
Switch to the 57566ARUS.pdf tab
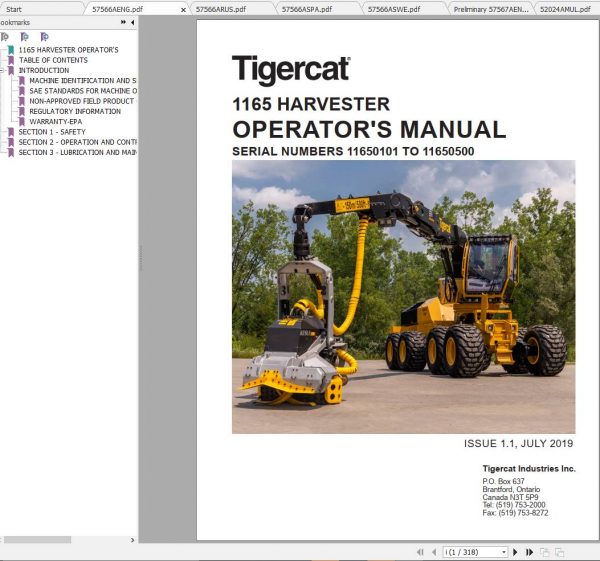coord(221,9)
